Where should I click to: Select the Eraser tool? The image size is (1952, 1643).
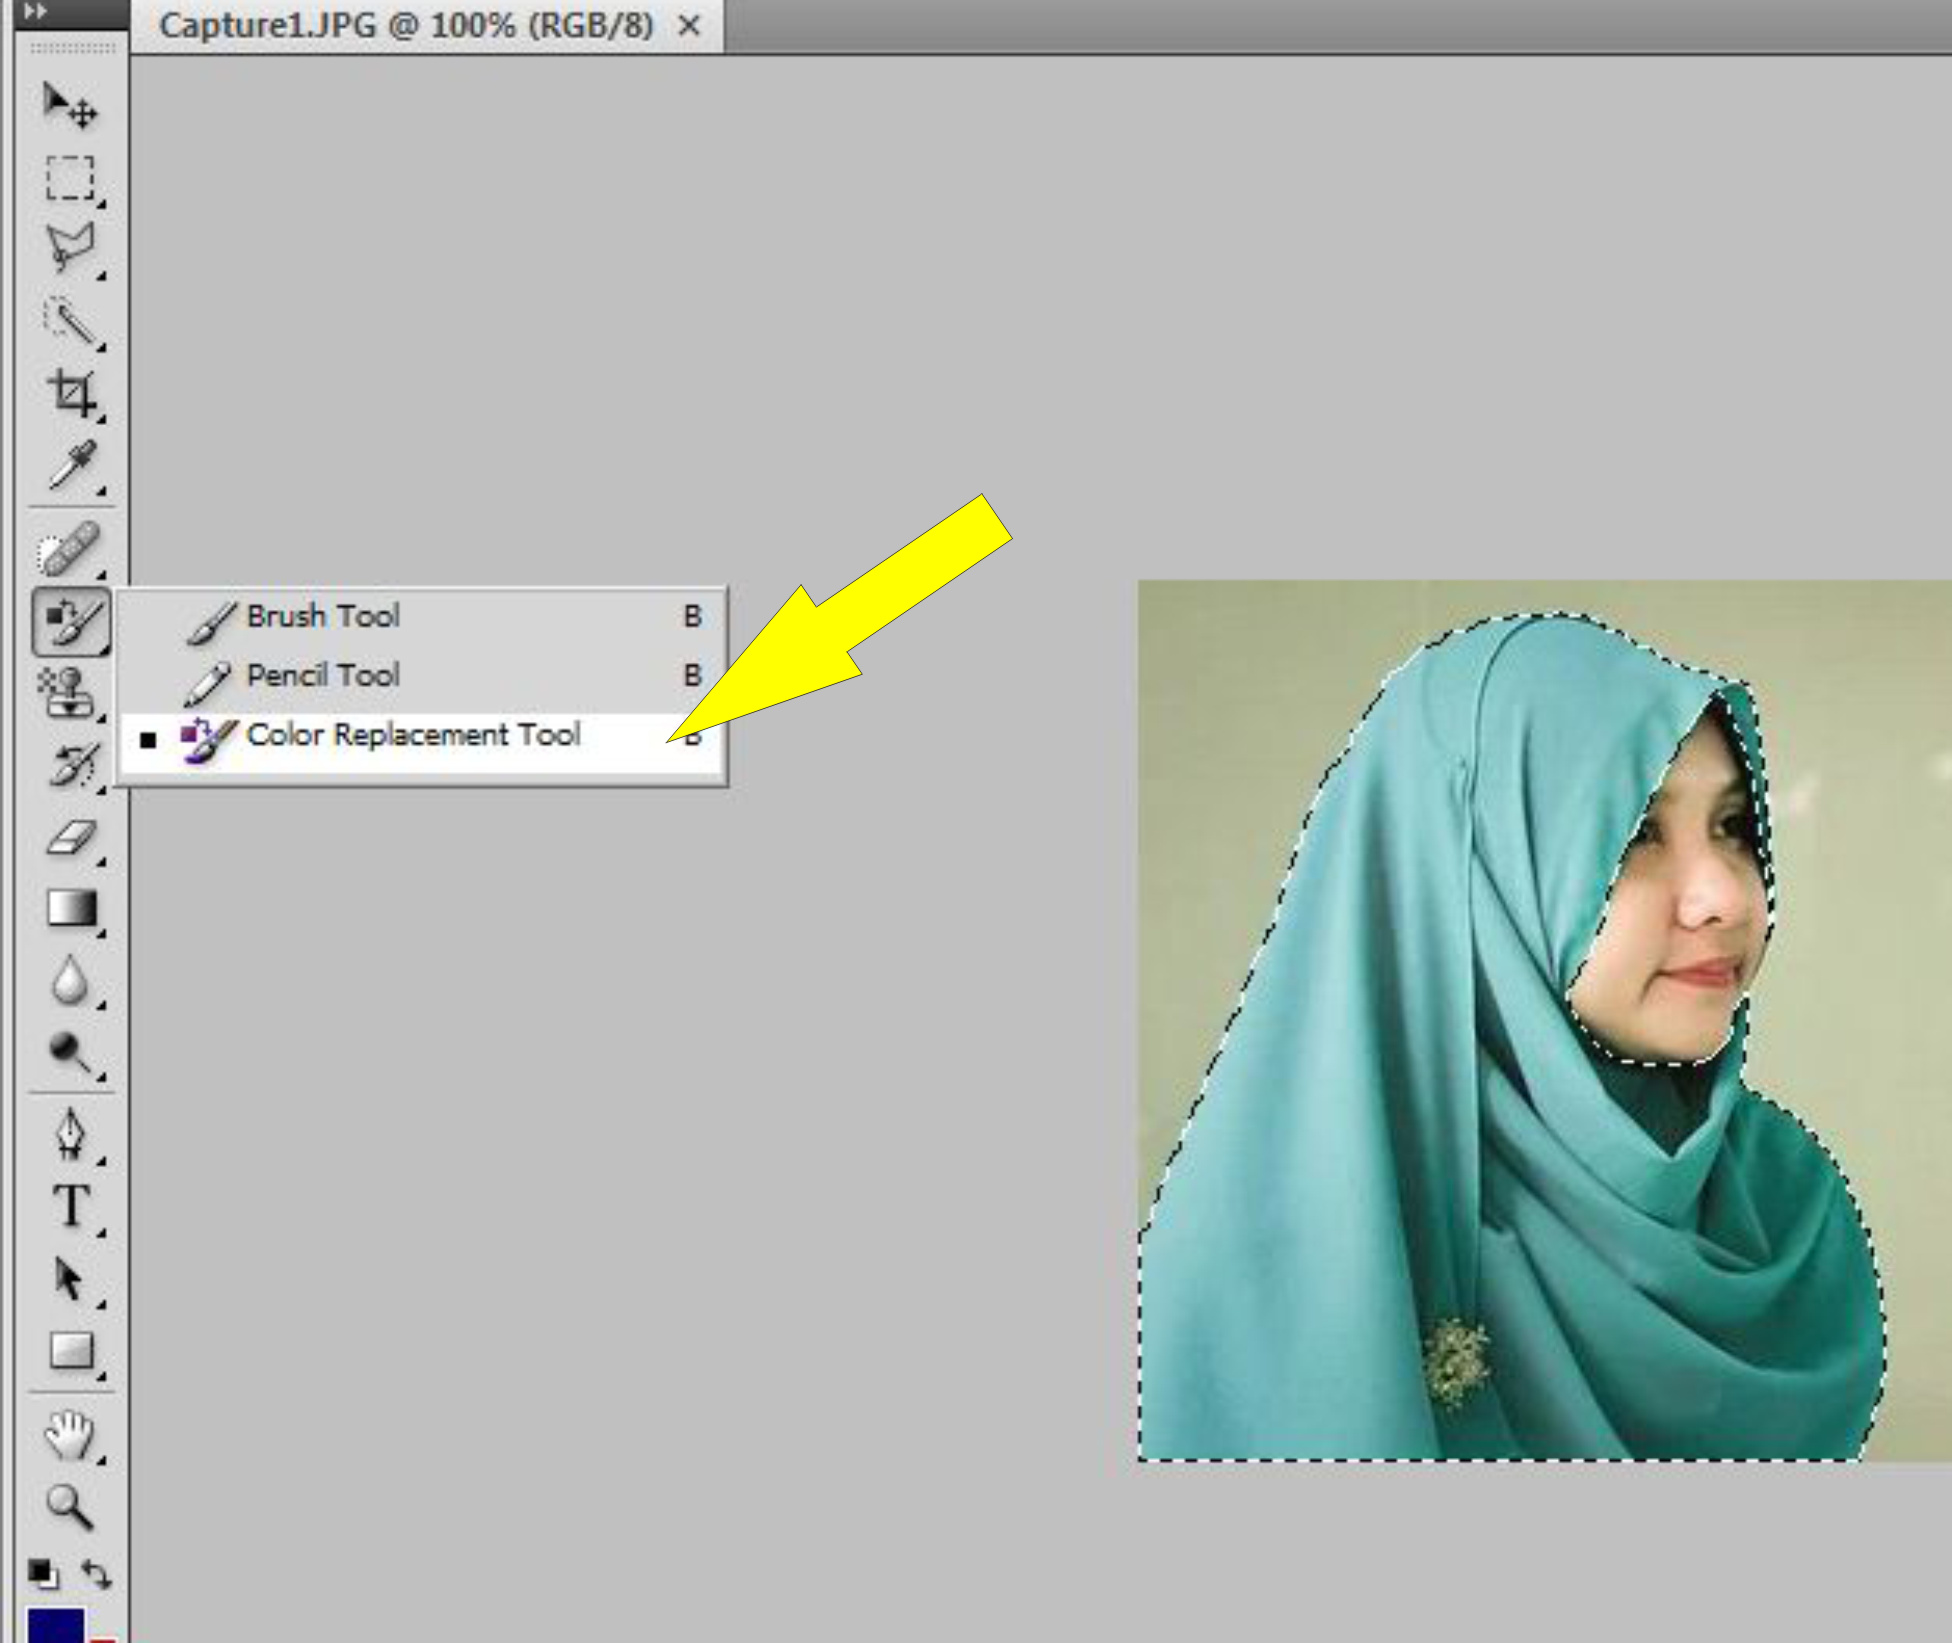click(x=70, y=838)
